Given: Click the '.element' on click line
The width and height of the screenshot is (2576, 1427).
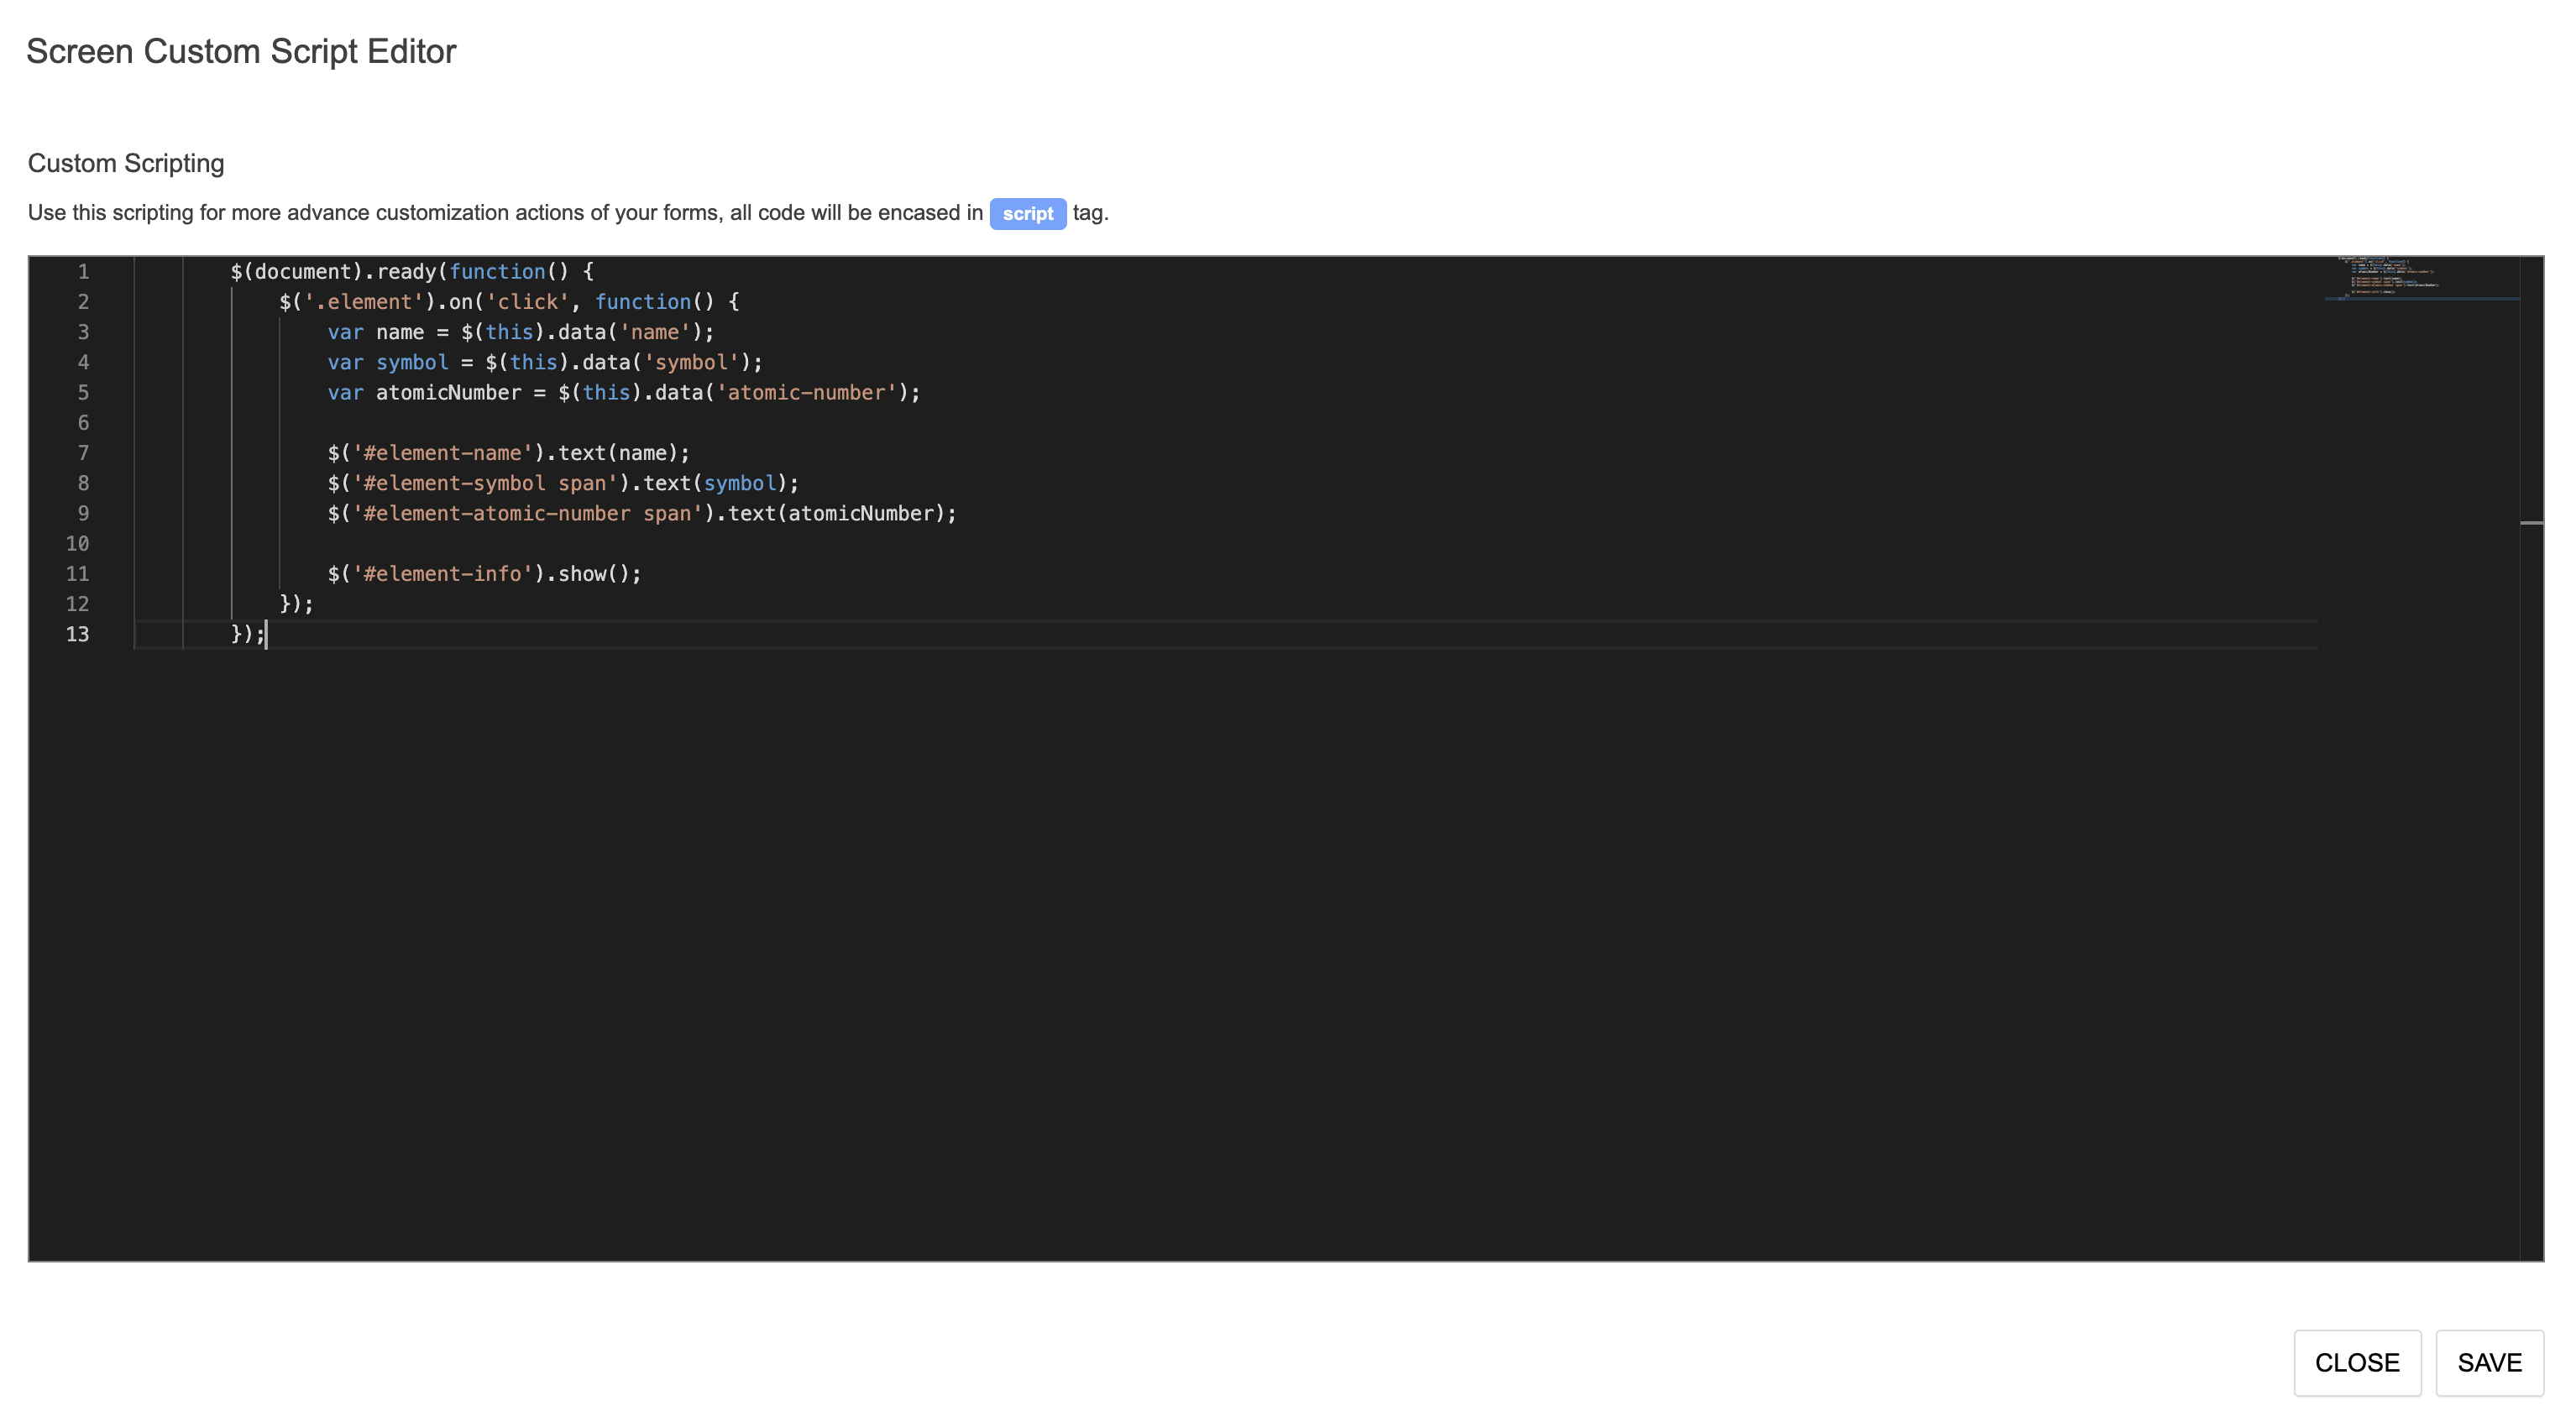Looking at the screenshot, I should coord(509,301).
